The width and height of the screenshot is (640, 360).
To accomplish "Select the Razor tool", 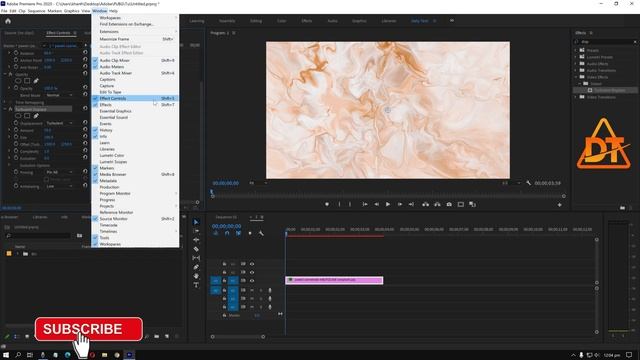I will click(x=196, y=249).
